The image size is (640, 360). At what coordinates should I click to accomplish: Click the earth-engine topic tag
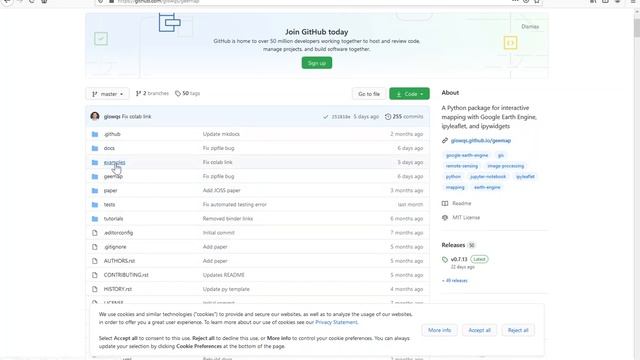coord(487,187)
